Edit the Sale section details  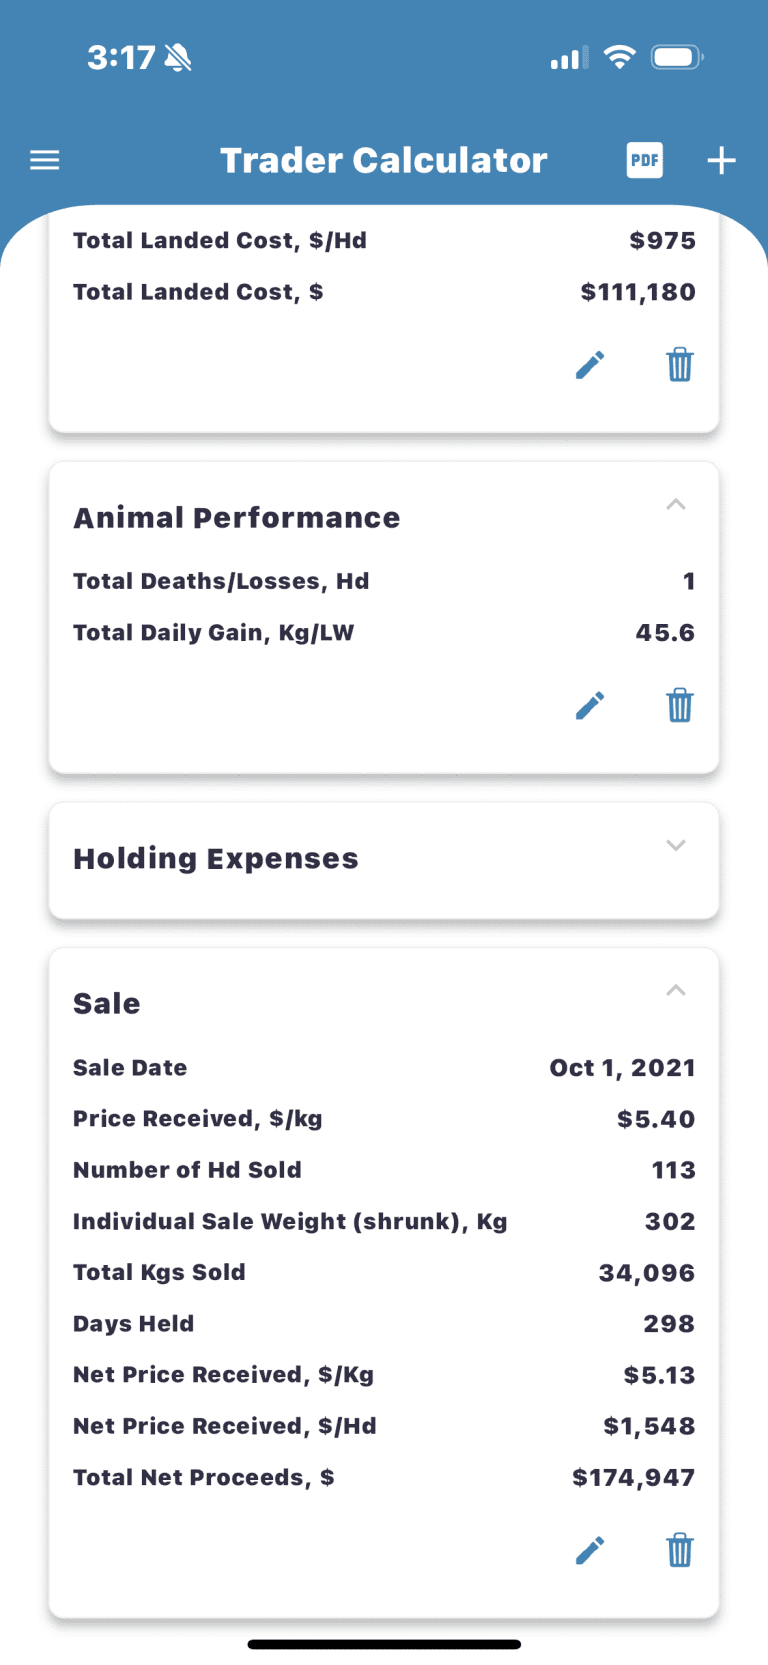coord(590,1551)
